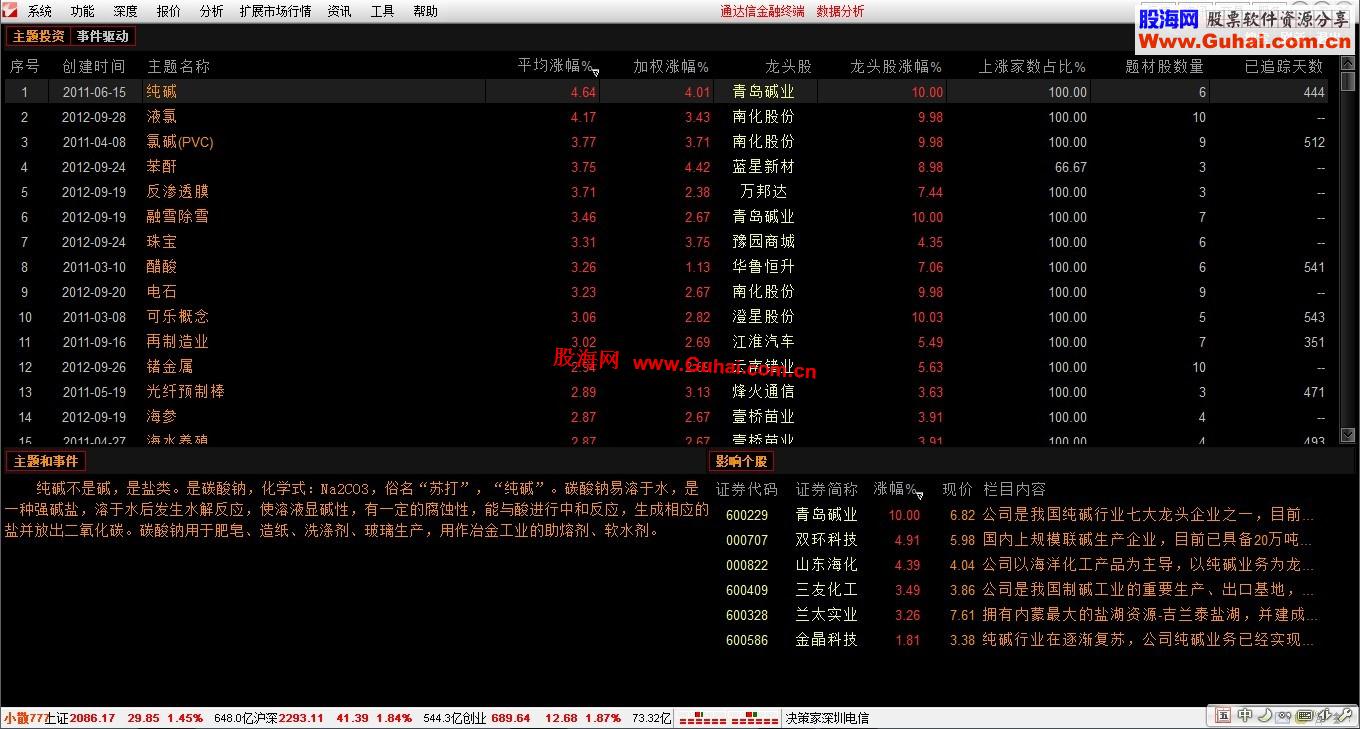Switch to 事件驱动 tab
This screenshot has width=1360, height=729.
tap(102, 36)
